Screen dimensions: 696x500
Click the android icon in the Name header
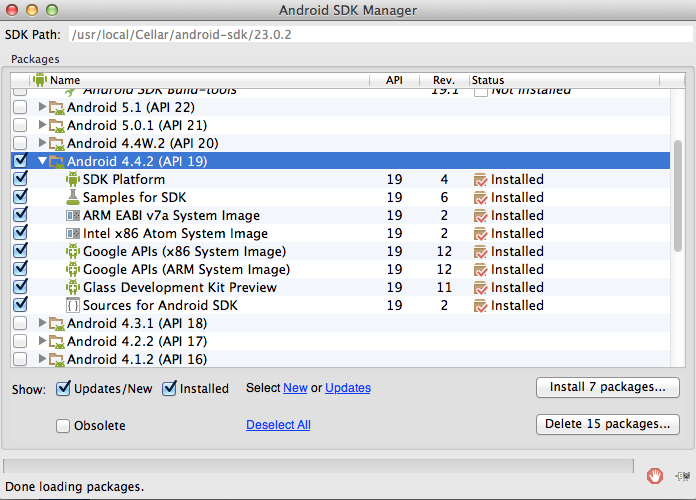[x=40, y=80]
